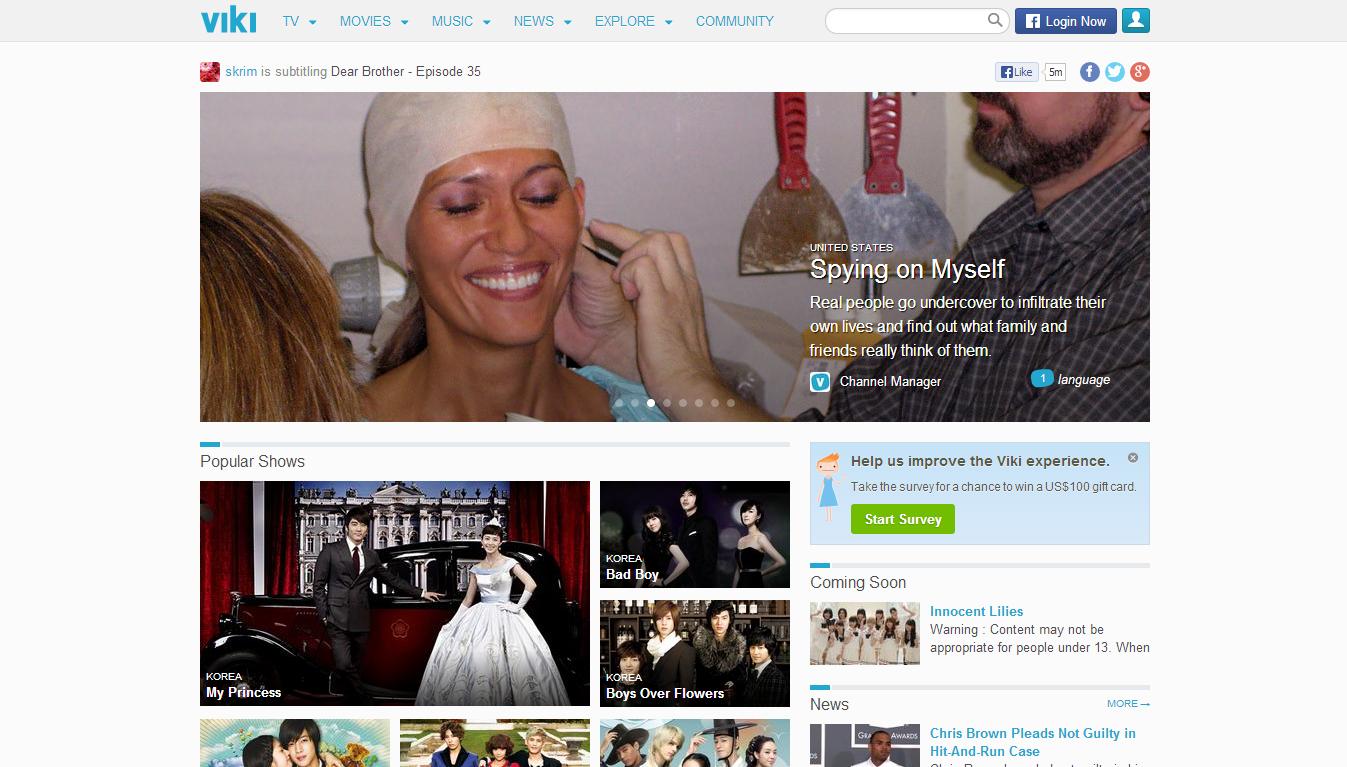Share via the Google Plus icon
The image size is (1347, 767).
click(1140, 71)
